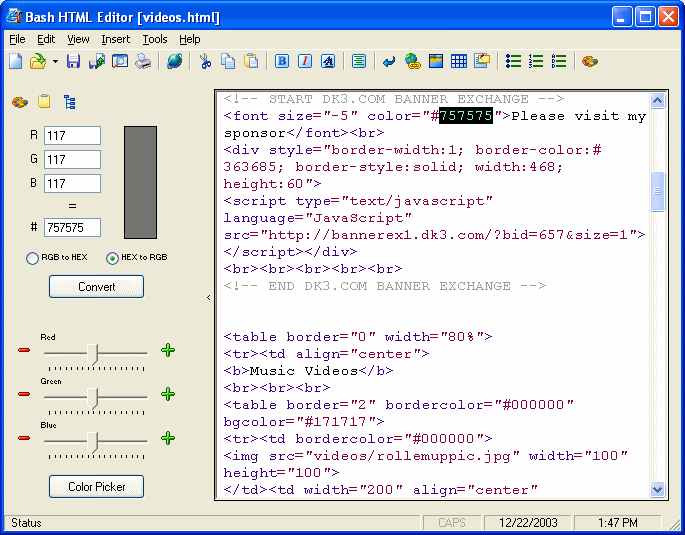Click the globe browser preview icon
Viewport: 685px width, 535px height.
pyautogui.click(x=175, y=62)
